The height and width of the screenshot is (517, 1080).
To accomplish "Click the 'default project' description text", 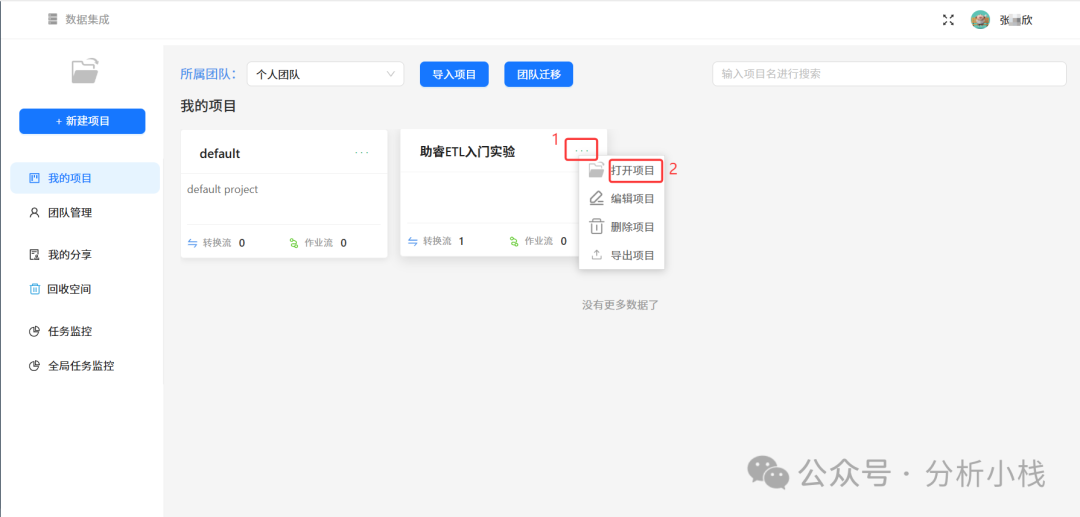I will click(x=222, y=189).
